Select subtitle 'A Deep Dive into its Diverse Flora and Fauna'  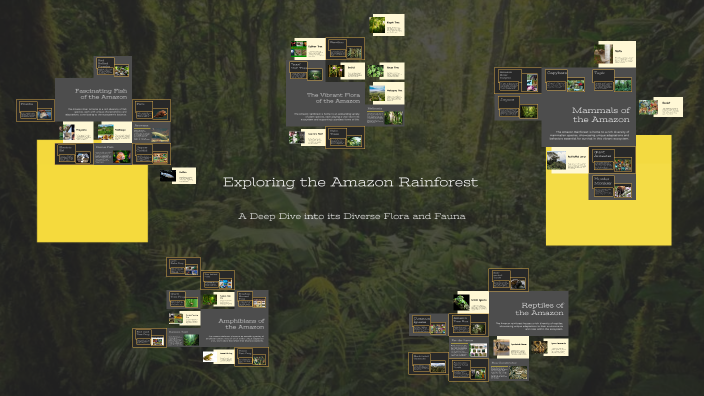click(x=352, y=216)
